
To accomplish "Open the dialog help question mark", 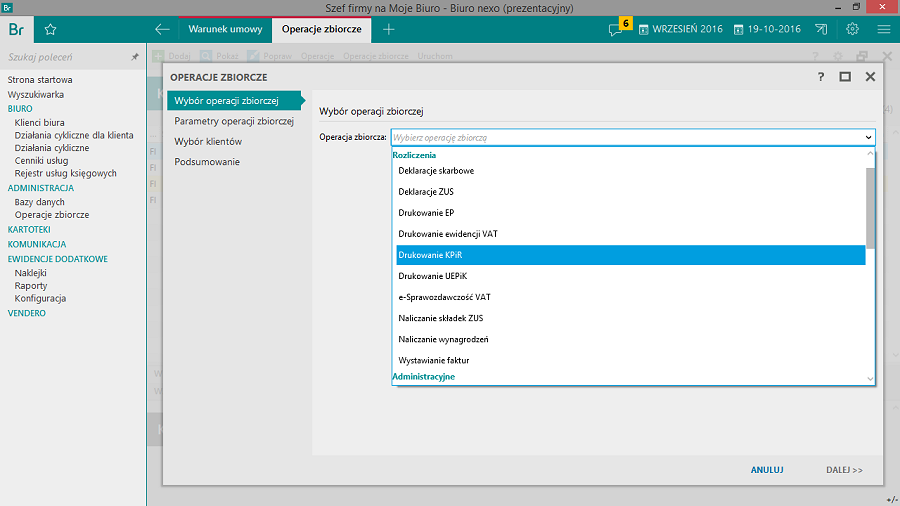I will tap(820, 76).
